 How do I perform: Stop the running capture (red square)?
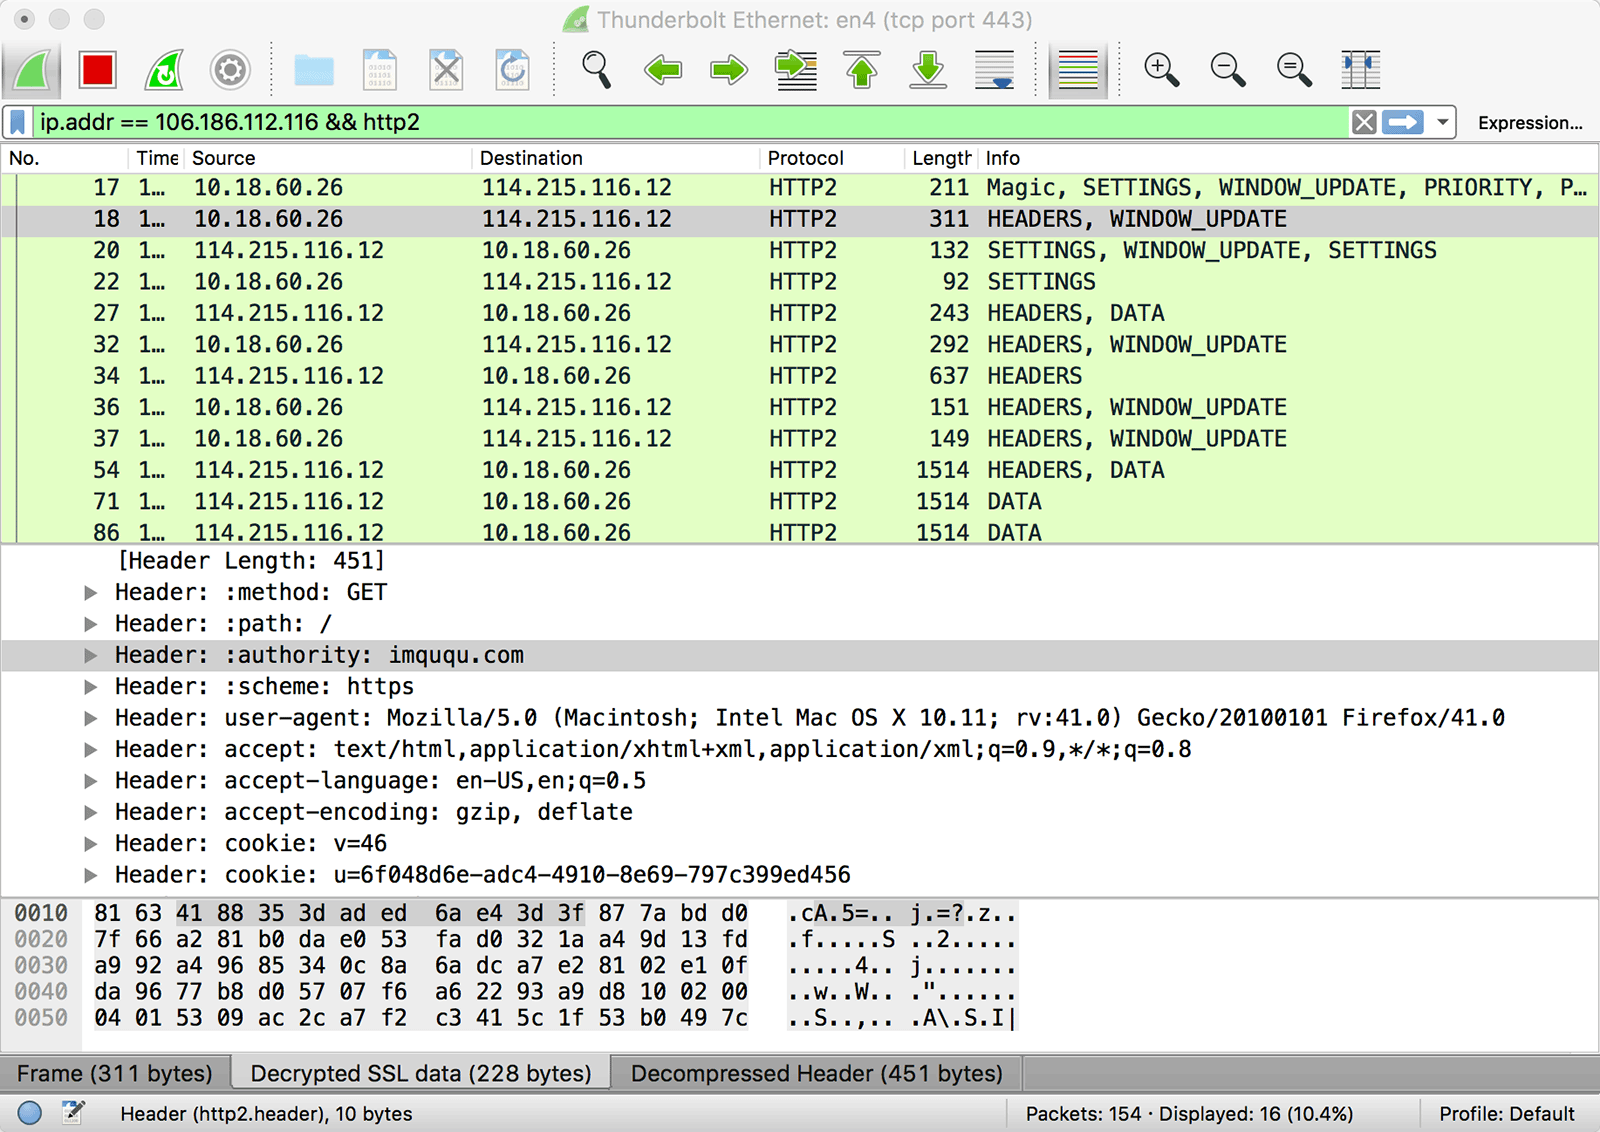(98, 71)
